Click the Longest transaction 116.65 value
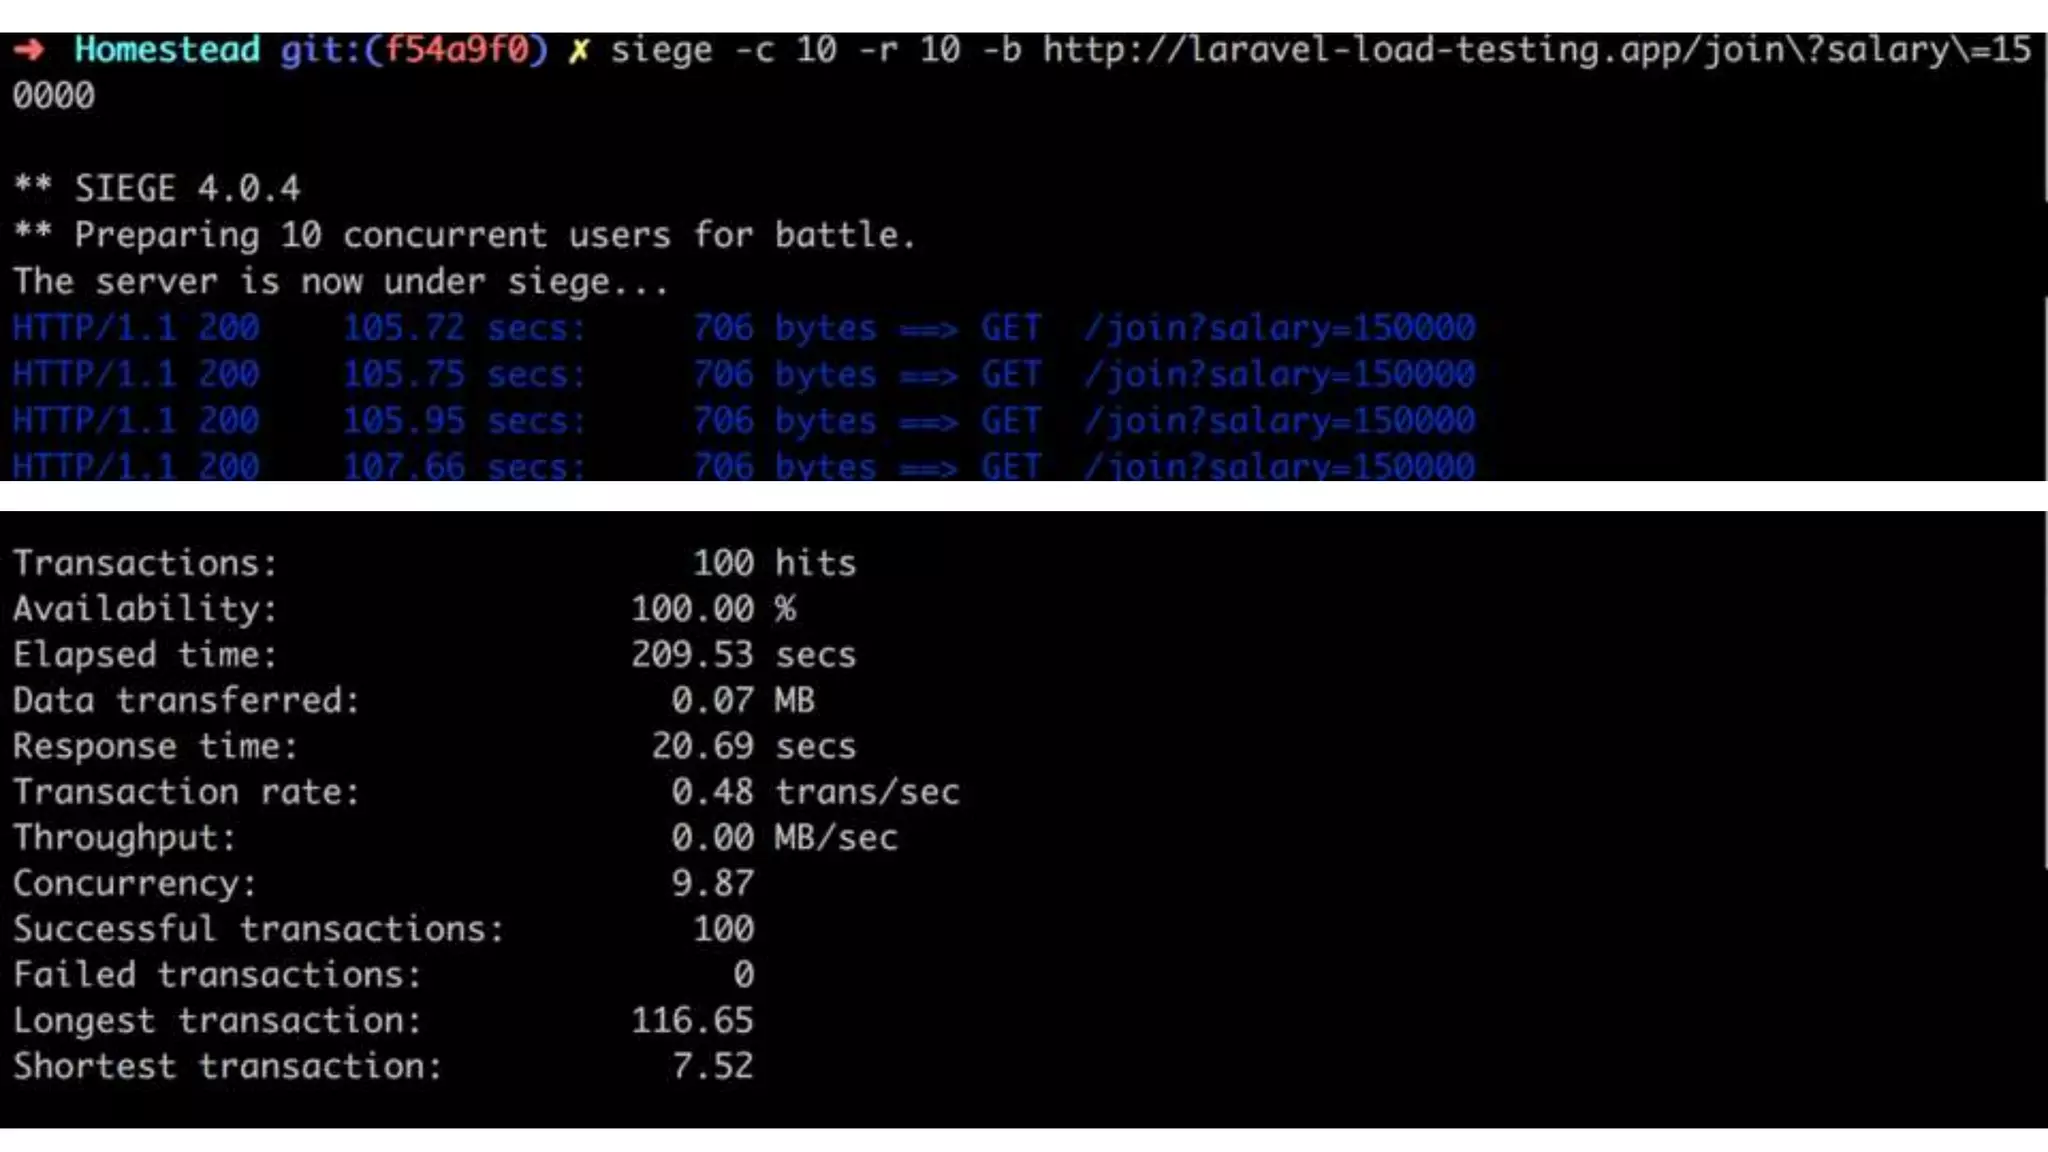Screen dimensions: 2048x1152 tap(692, 1020)
